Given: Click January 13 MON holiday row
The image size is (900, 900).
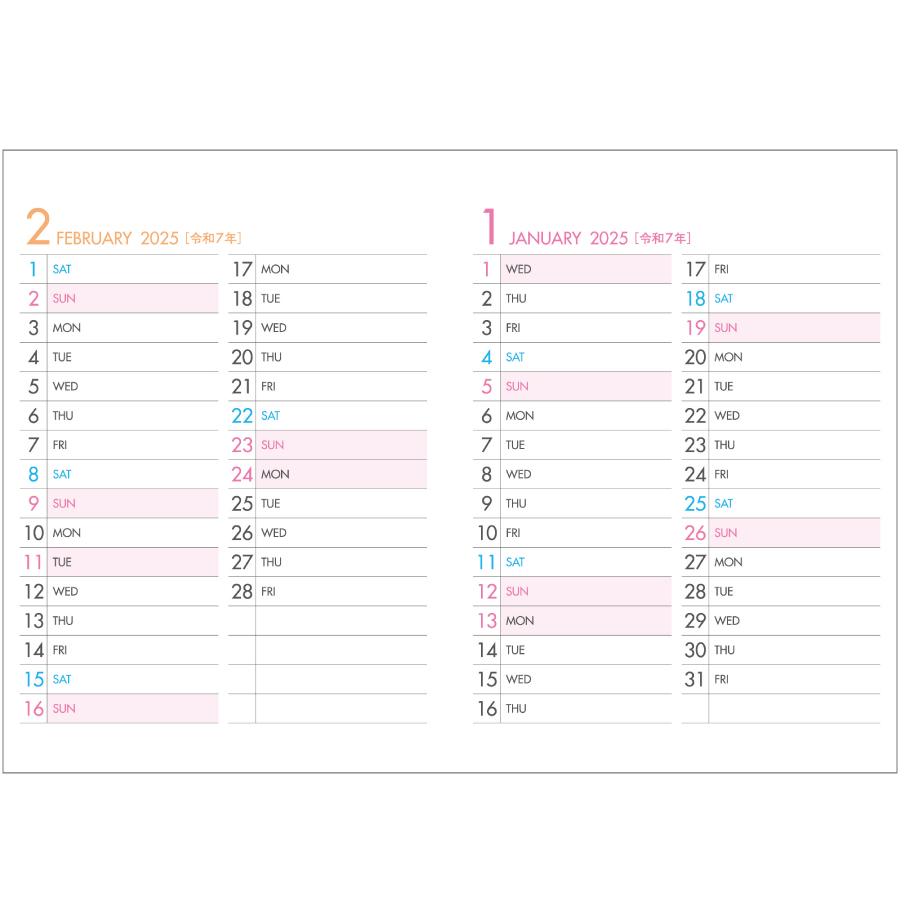Looking at the screenshot, I should tap(572, 620).
